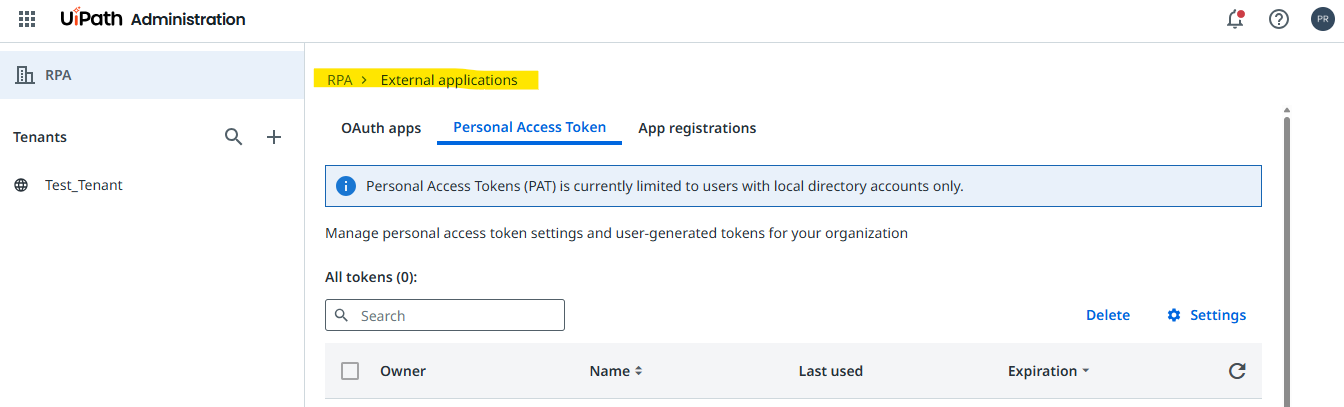This screenshot has width=1344, height=407.
Task: Switch to the OAuth apps tab
Action: pos(381,128)
